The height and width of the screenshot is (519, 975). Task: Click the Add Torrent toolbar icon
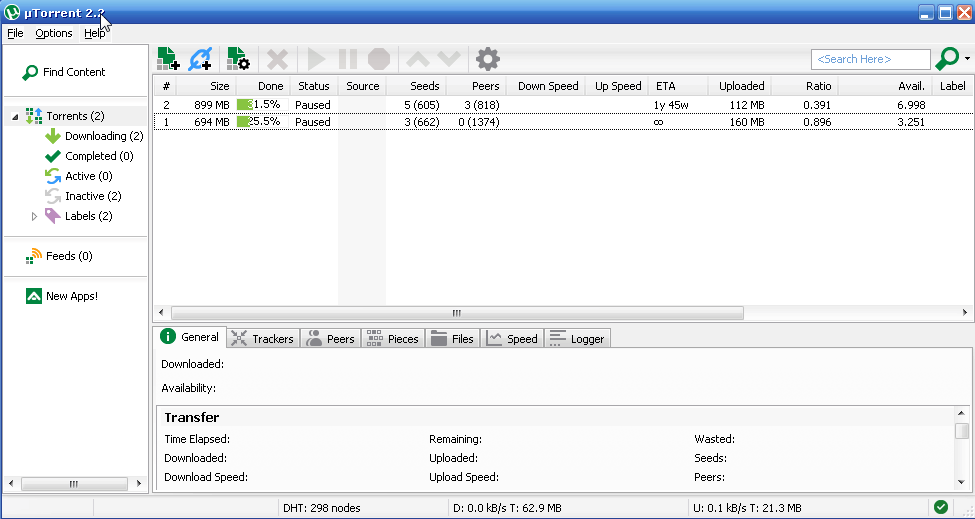coord(168,59)
